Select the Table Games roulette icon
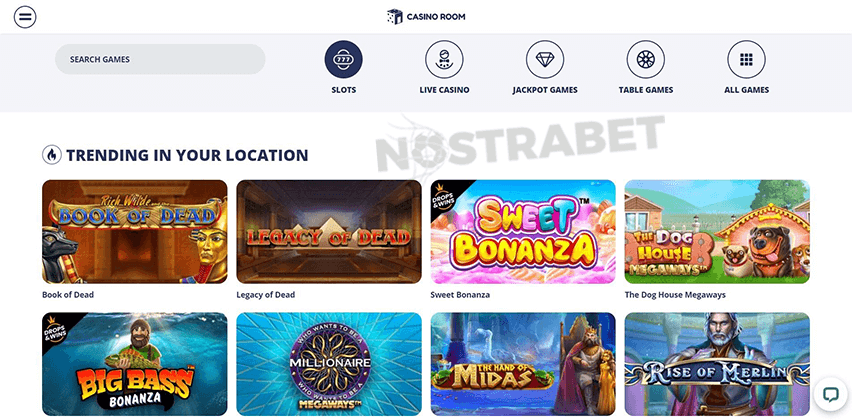Viewport: 852px width, 420px height. 646,59
